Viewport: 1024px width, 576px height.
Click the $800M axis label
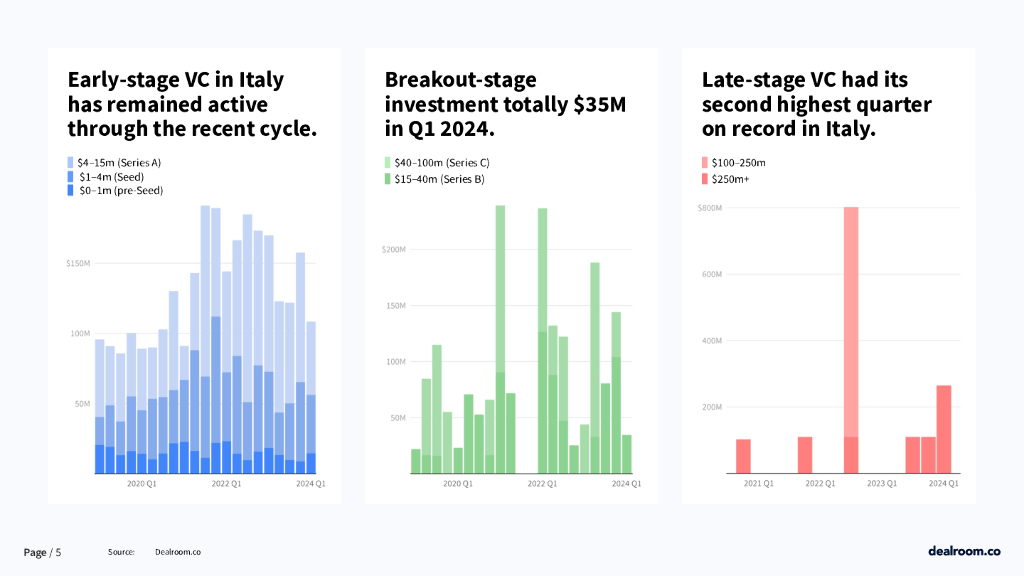click(x=710, y=208)
